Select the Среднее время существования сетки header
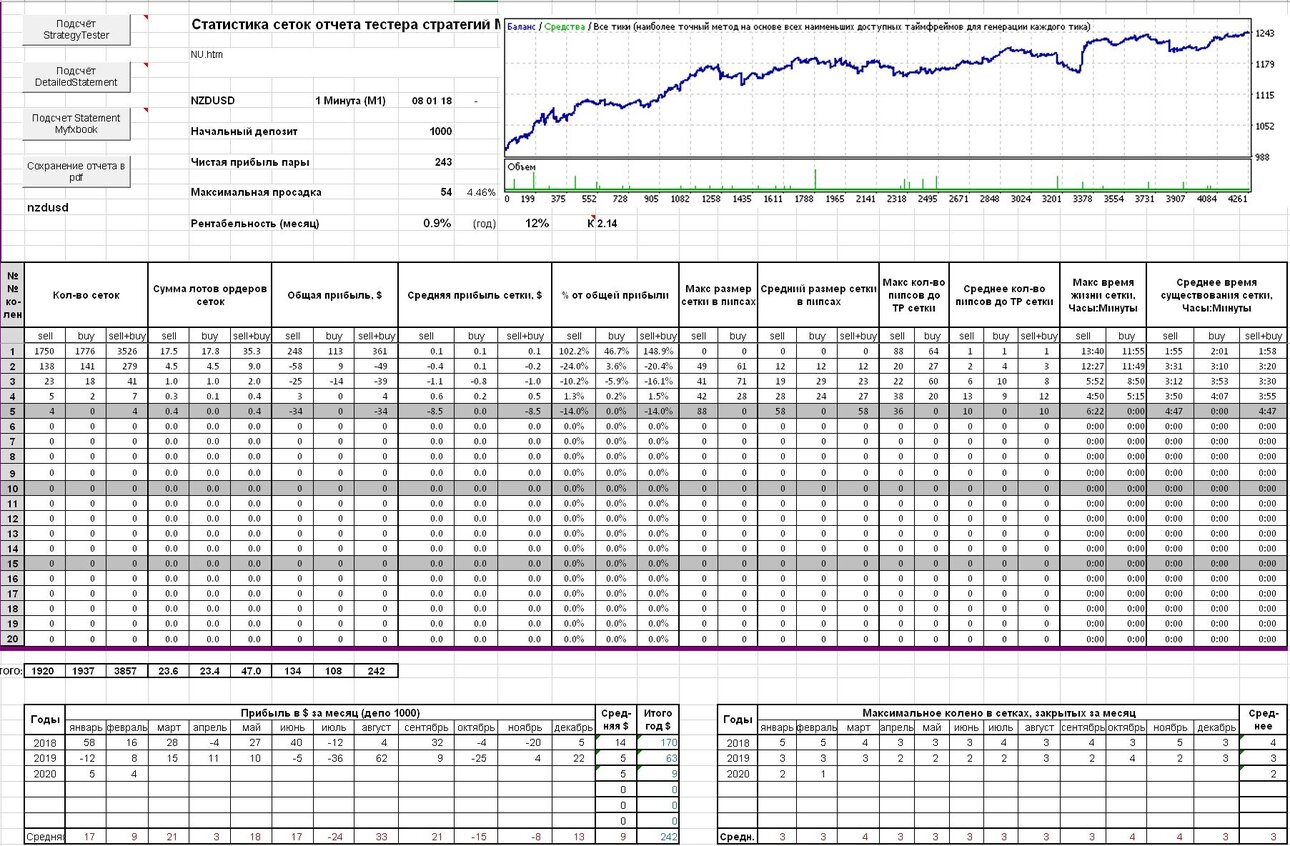1290x846 pixels. [x=1217, y=295]
